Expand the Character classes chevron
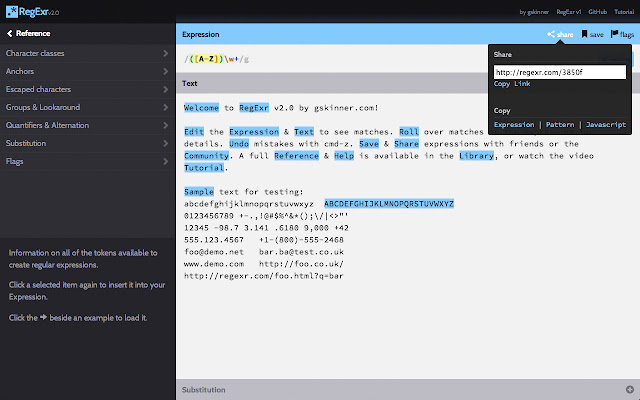640x400 pixels. tap(165, 53)
